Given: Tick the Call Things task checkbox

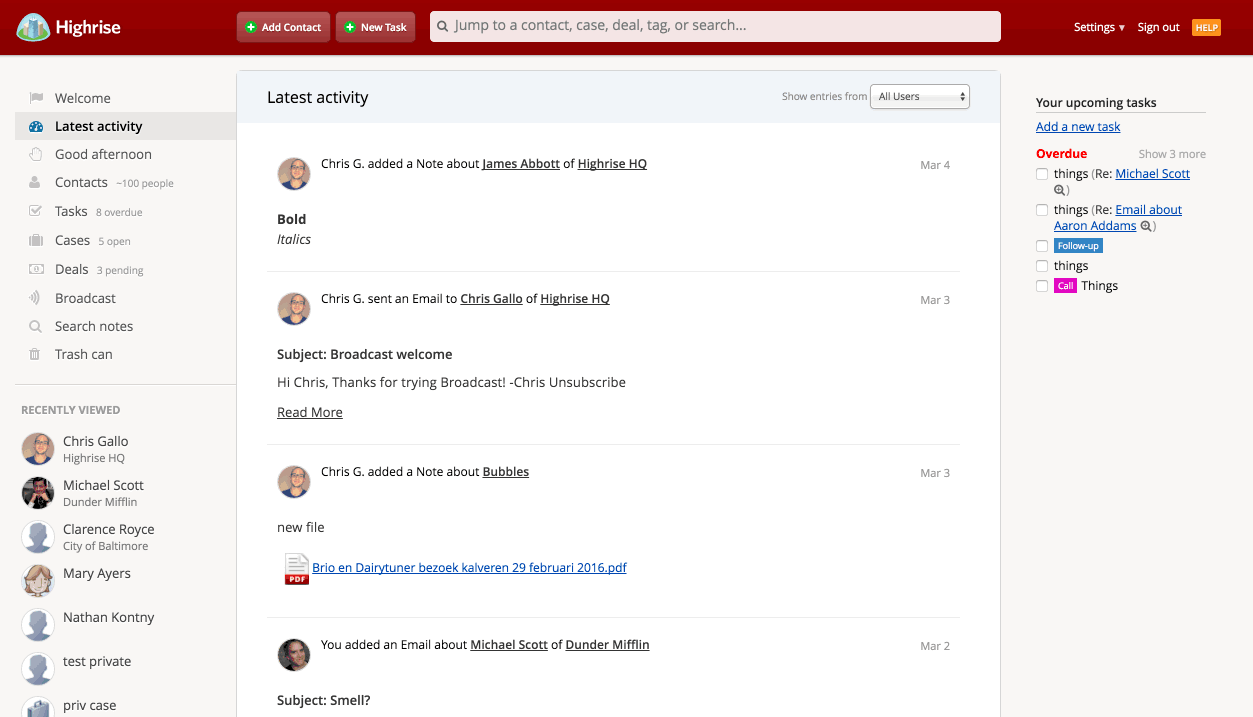Looking at the screenshot, I should 1042,286.
